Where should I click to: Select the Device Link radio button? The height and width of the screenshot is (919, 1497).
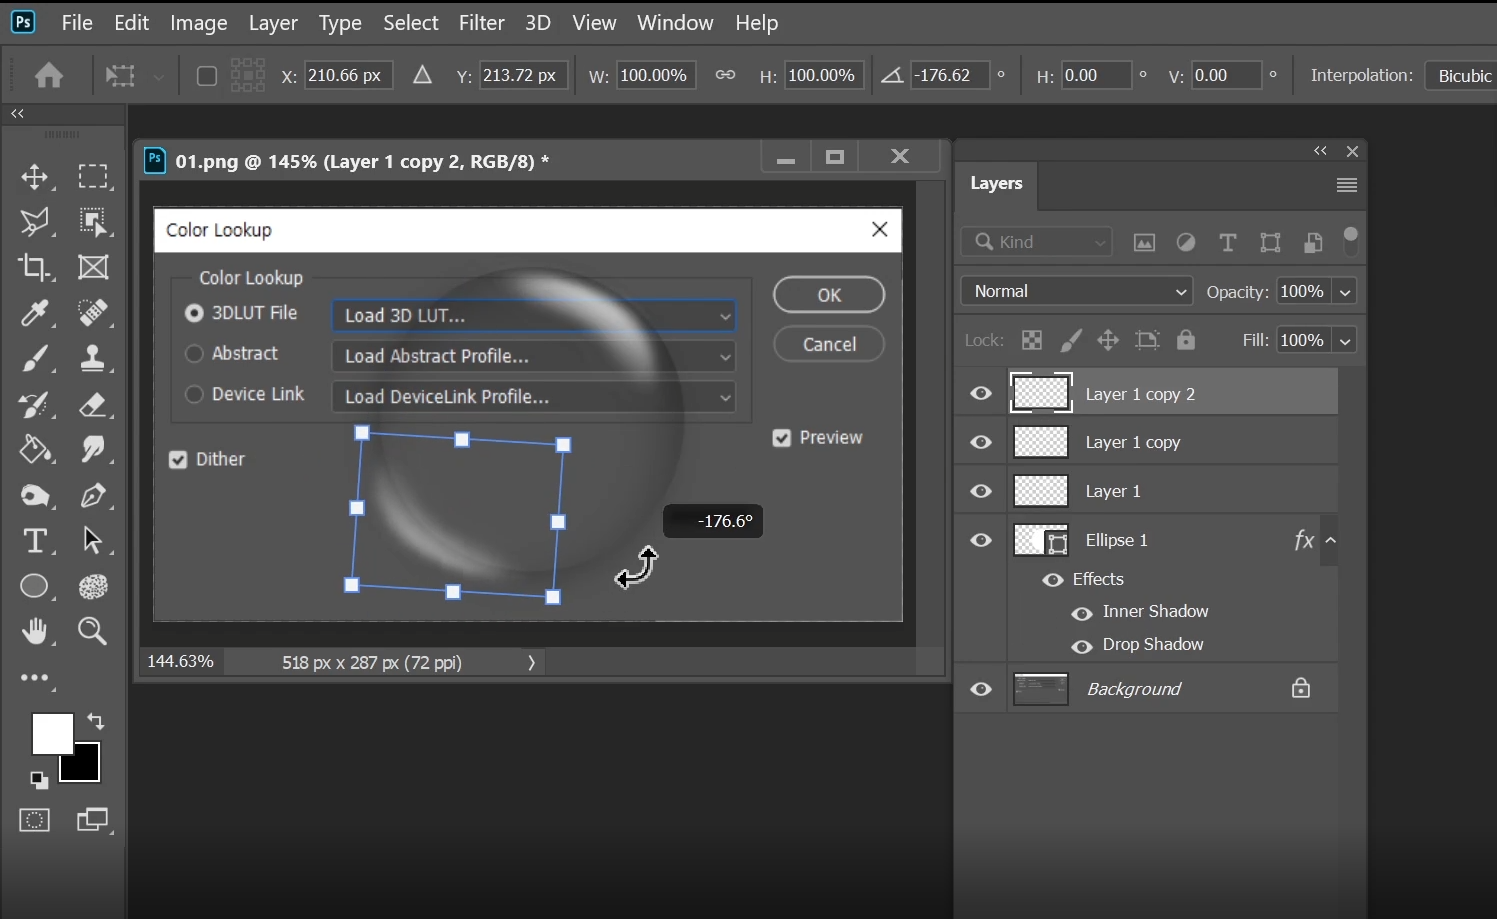[194, 395]
